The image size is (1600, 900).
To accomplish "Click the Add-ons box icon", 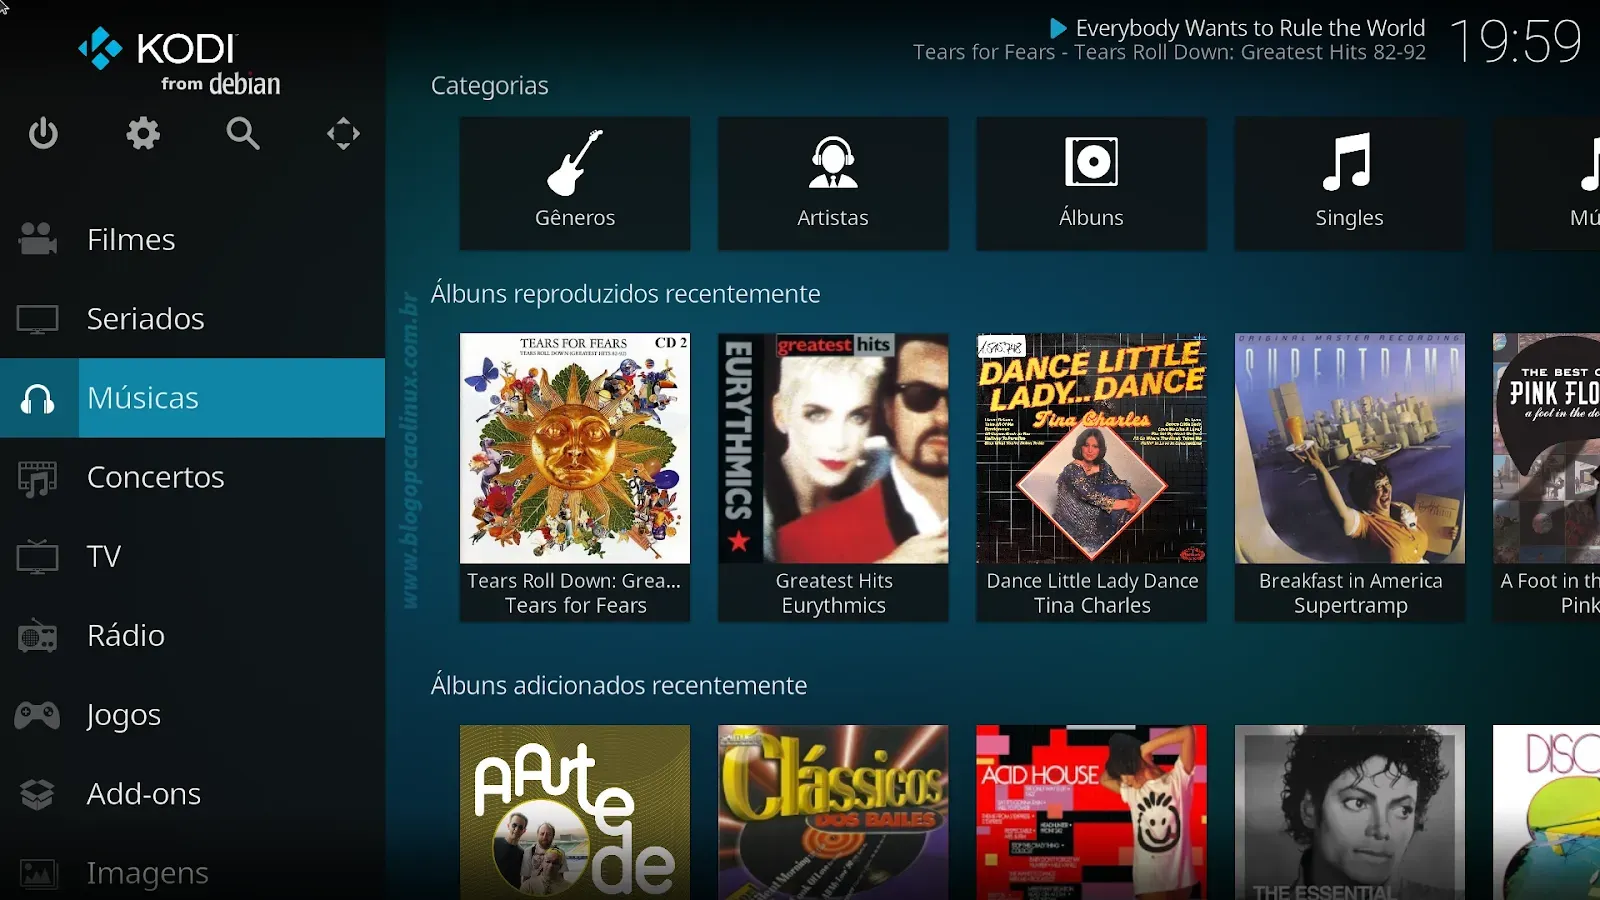I will 37,794.
